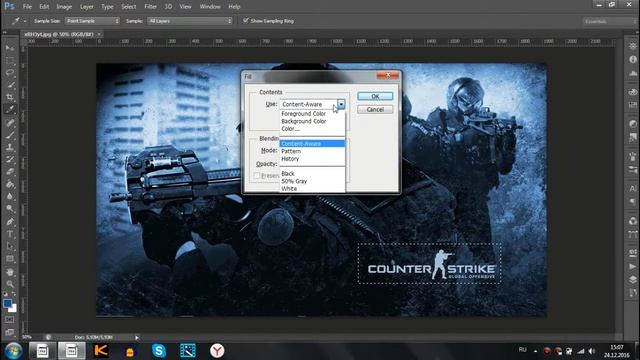Select the Magic Wand tool

coord(10,85)
